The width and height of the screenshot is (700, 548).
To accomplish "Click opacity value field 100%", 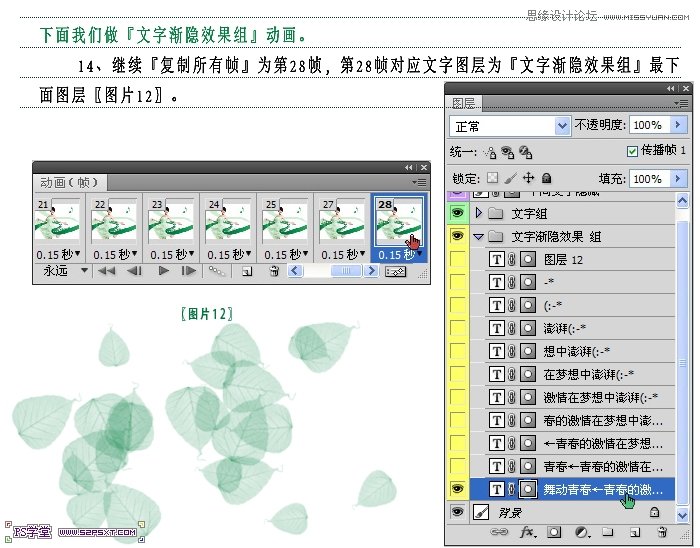I will click(648, 125).
